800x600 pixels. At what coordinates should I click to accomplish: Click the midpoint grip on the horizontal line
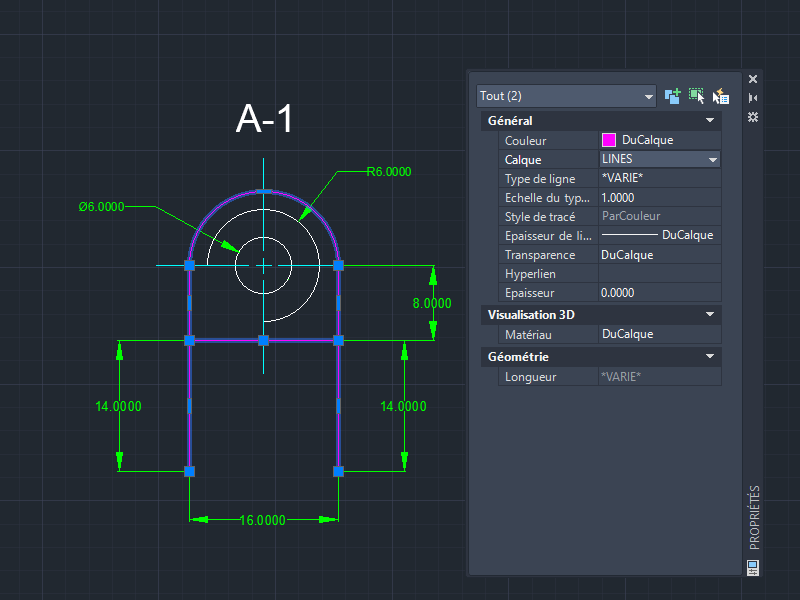click(x=263, y=340)
